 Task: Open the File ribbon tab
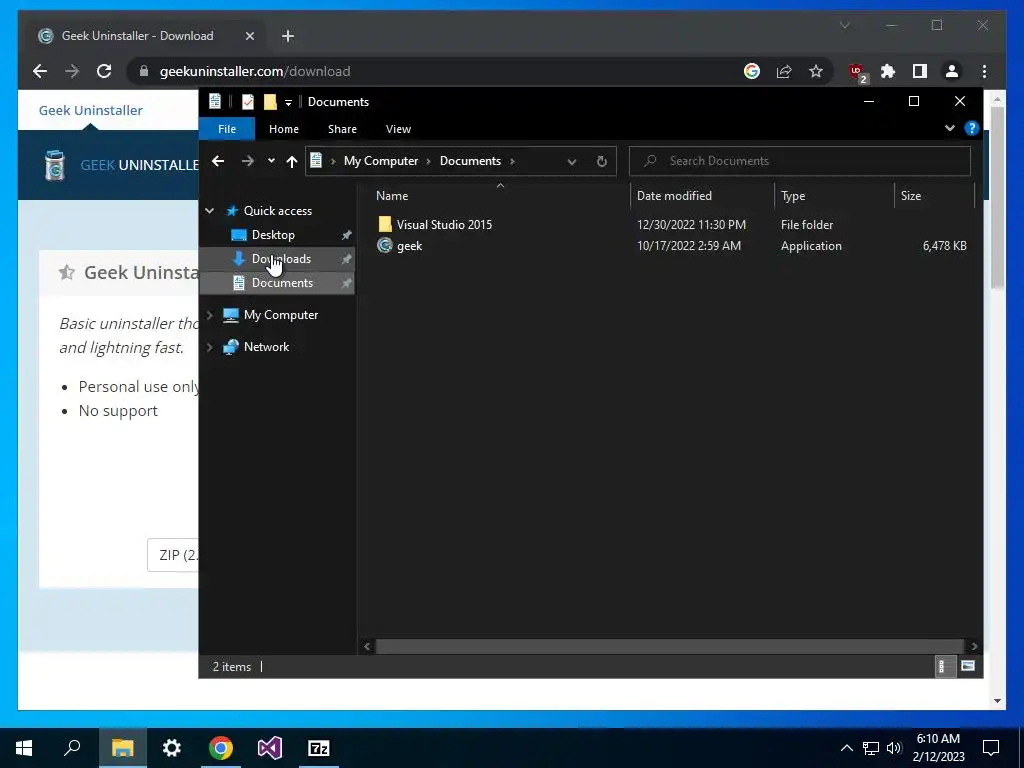pyautogui.click(x=227, y=129)
